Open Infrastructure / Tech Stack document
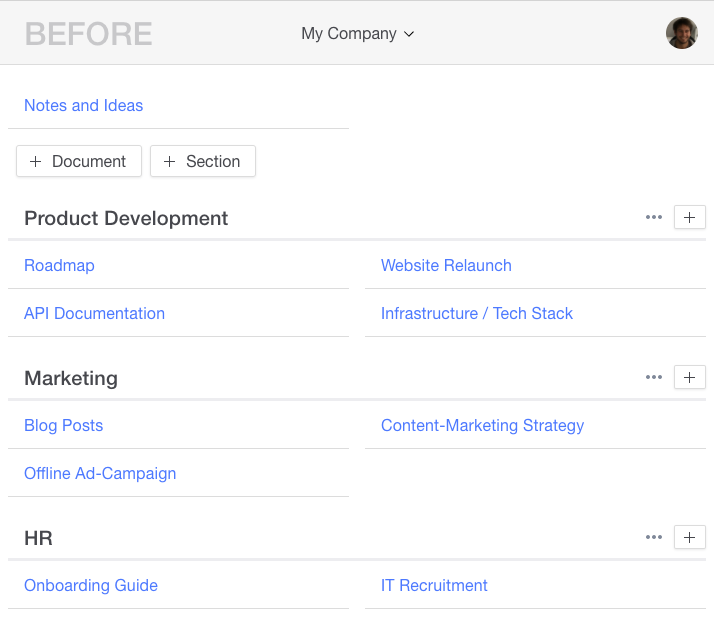 pos(477,313)
